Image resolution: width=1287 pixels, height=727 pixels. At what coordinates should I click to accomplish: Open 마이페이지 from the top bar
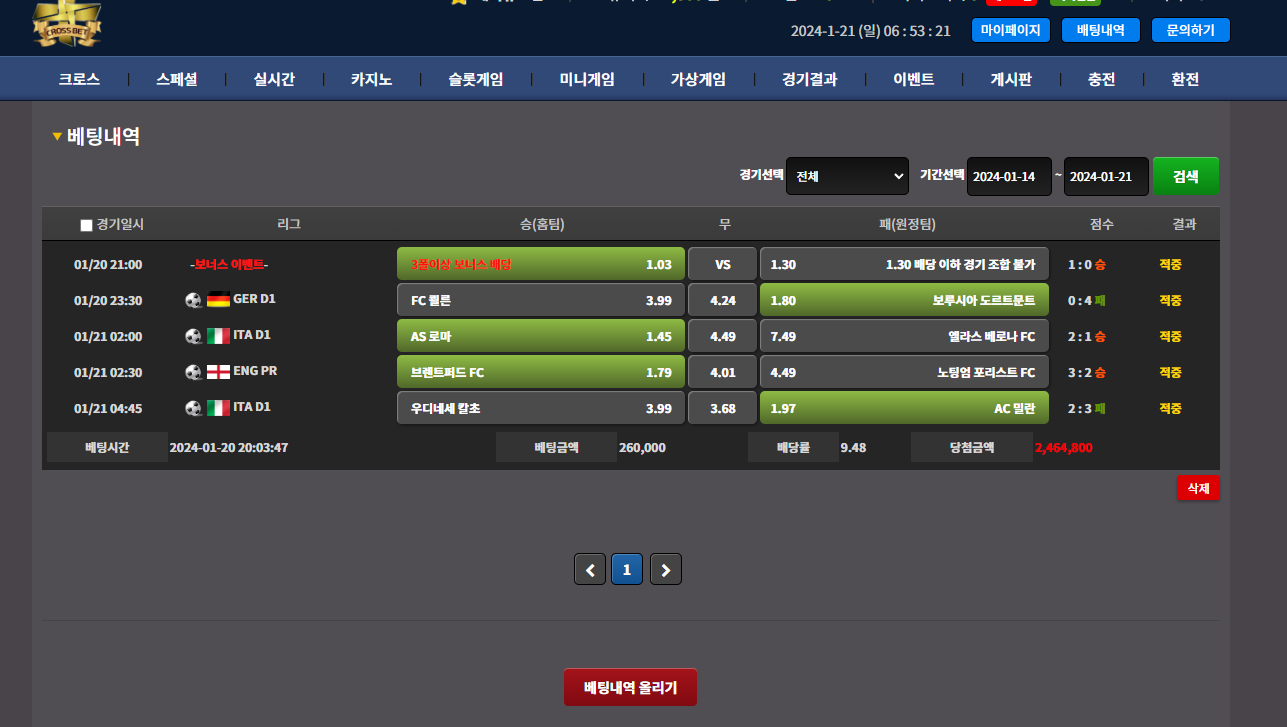(1011, 30)
